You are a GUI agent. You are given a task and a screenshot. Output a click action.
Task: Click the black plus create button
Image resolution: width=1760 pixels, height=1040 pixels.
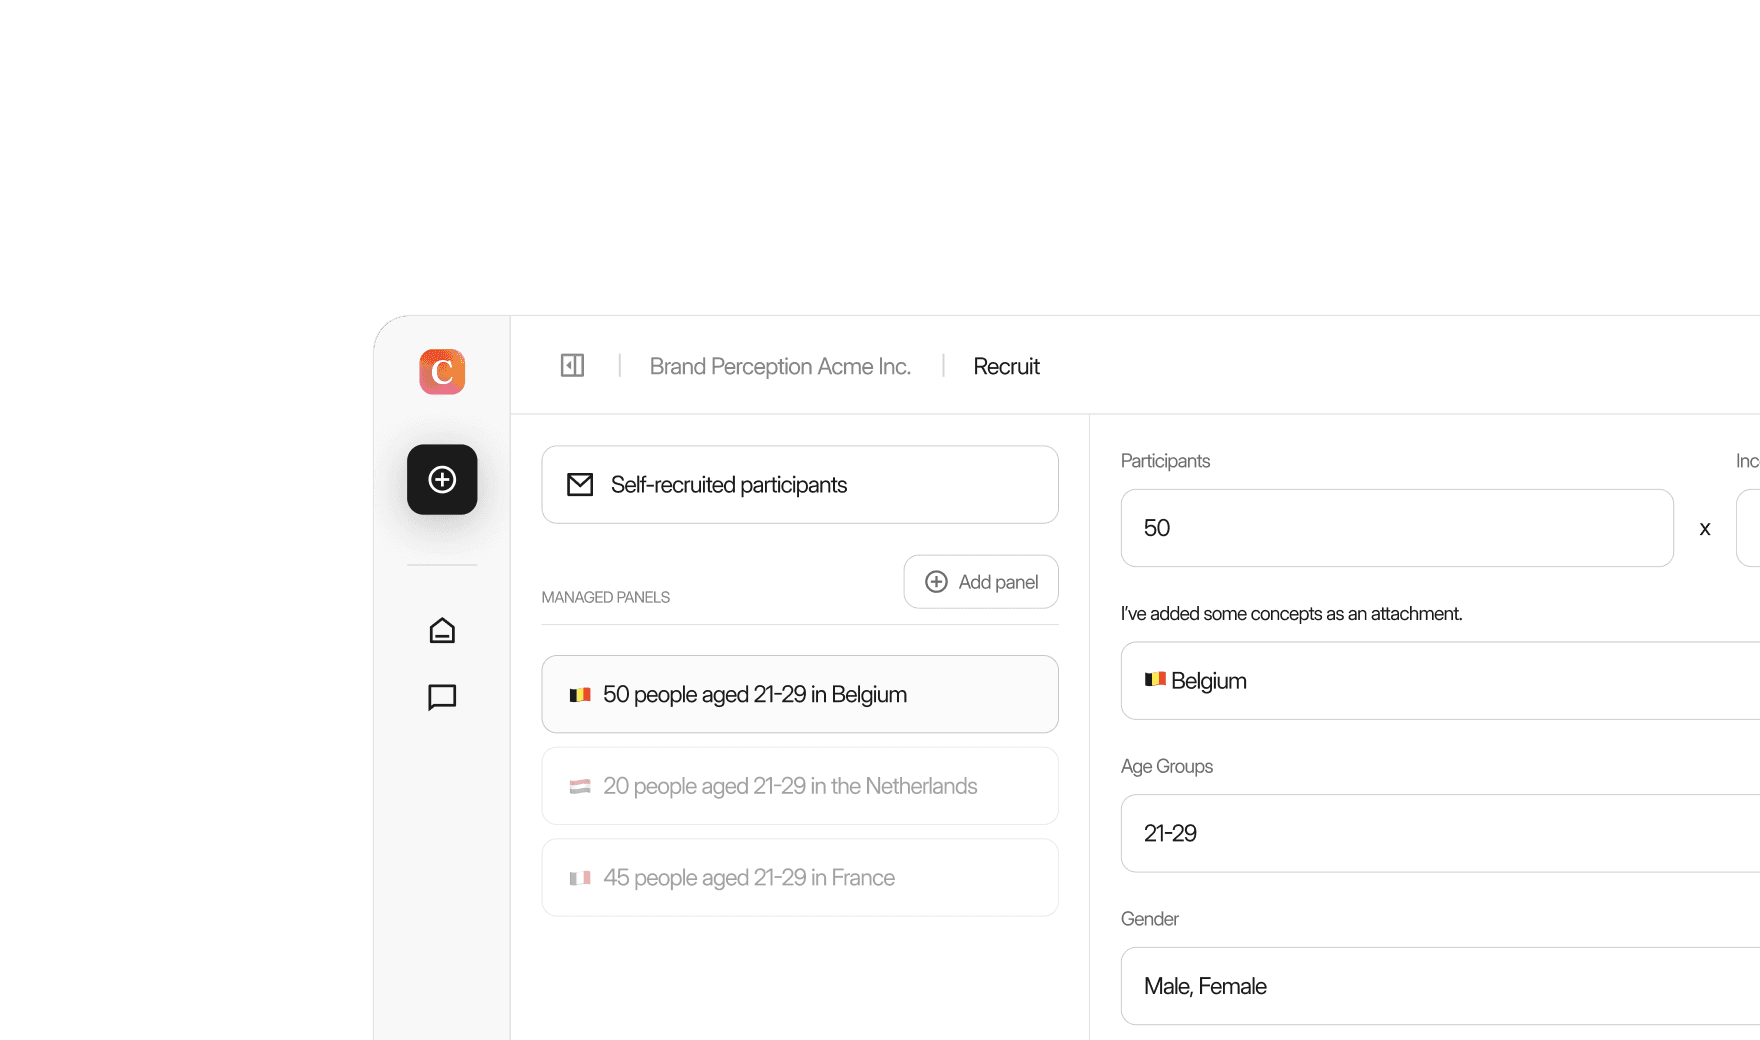442,480
